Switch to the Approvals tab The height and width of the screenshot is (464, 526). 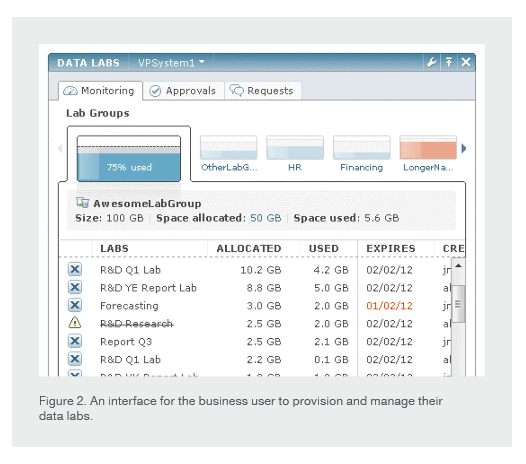183,91
